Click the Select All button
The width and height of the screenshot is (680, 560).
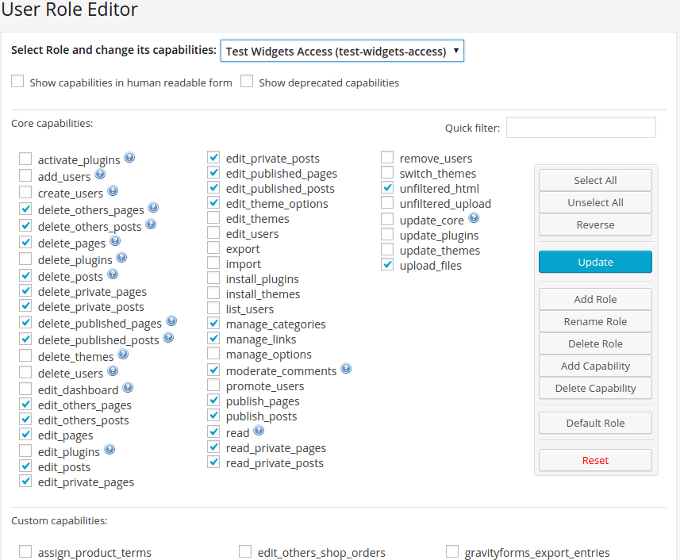[x=595, y=180]
